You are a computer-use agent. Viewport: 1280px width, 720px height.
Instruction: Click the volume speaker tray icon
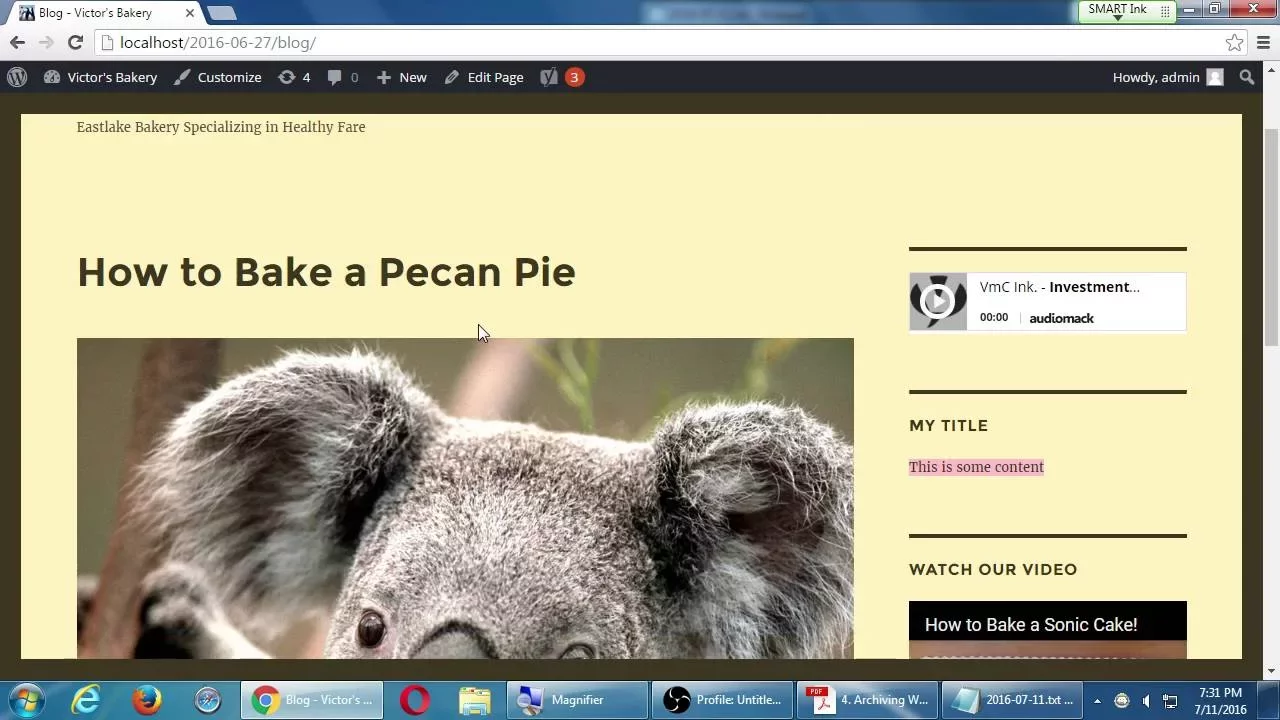1146,701
